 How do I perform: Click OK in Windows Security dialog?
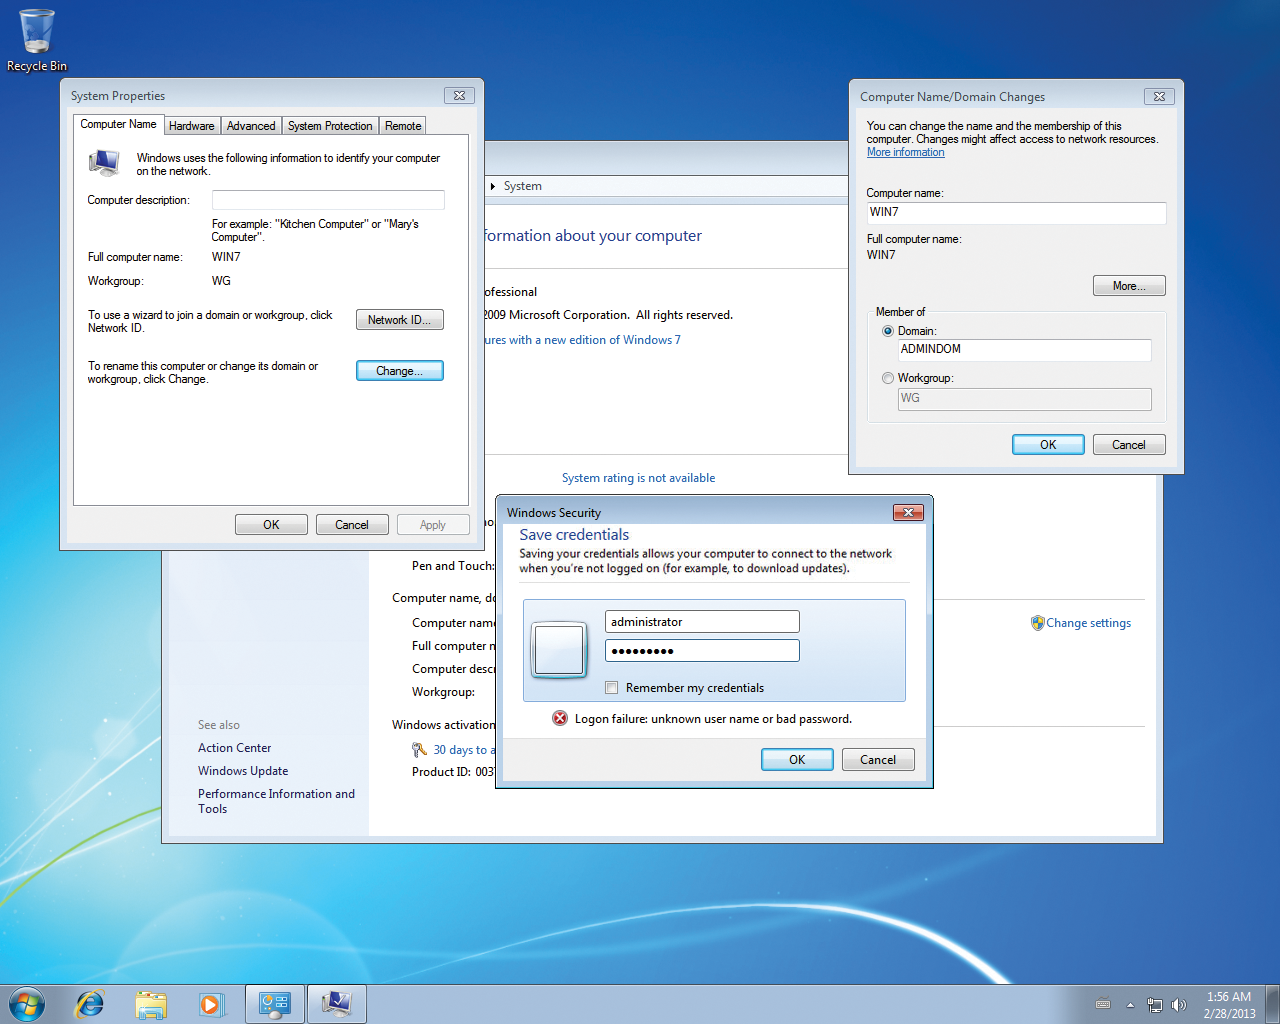(797, 760)
